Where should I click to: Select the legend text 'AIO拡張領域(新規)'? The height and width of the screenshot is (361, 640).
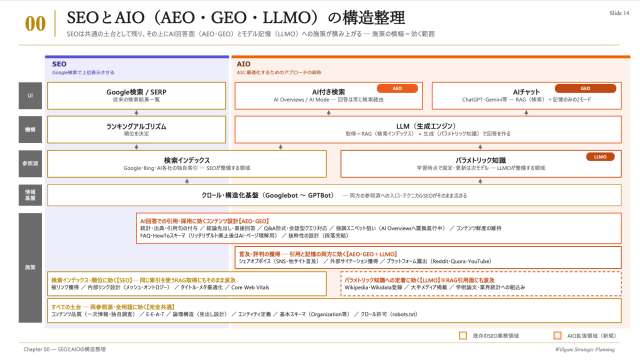[591, 336]
